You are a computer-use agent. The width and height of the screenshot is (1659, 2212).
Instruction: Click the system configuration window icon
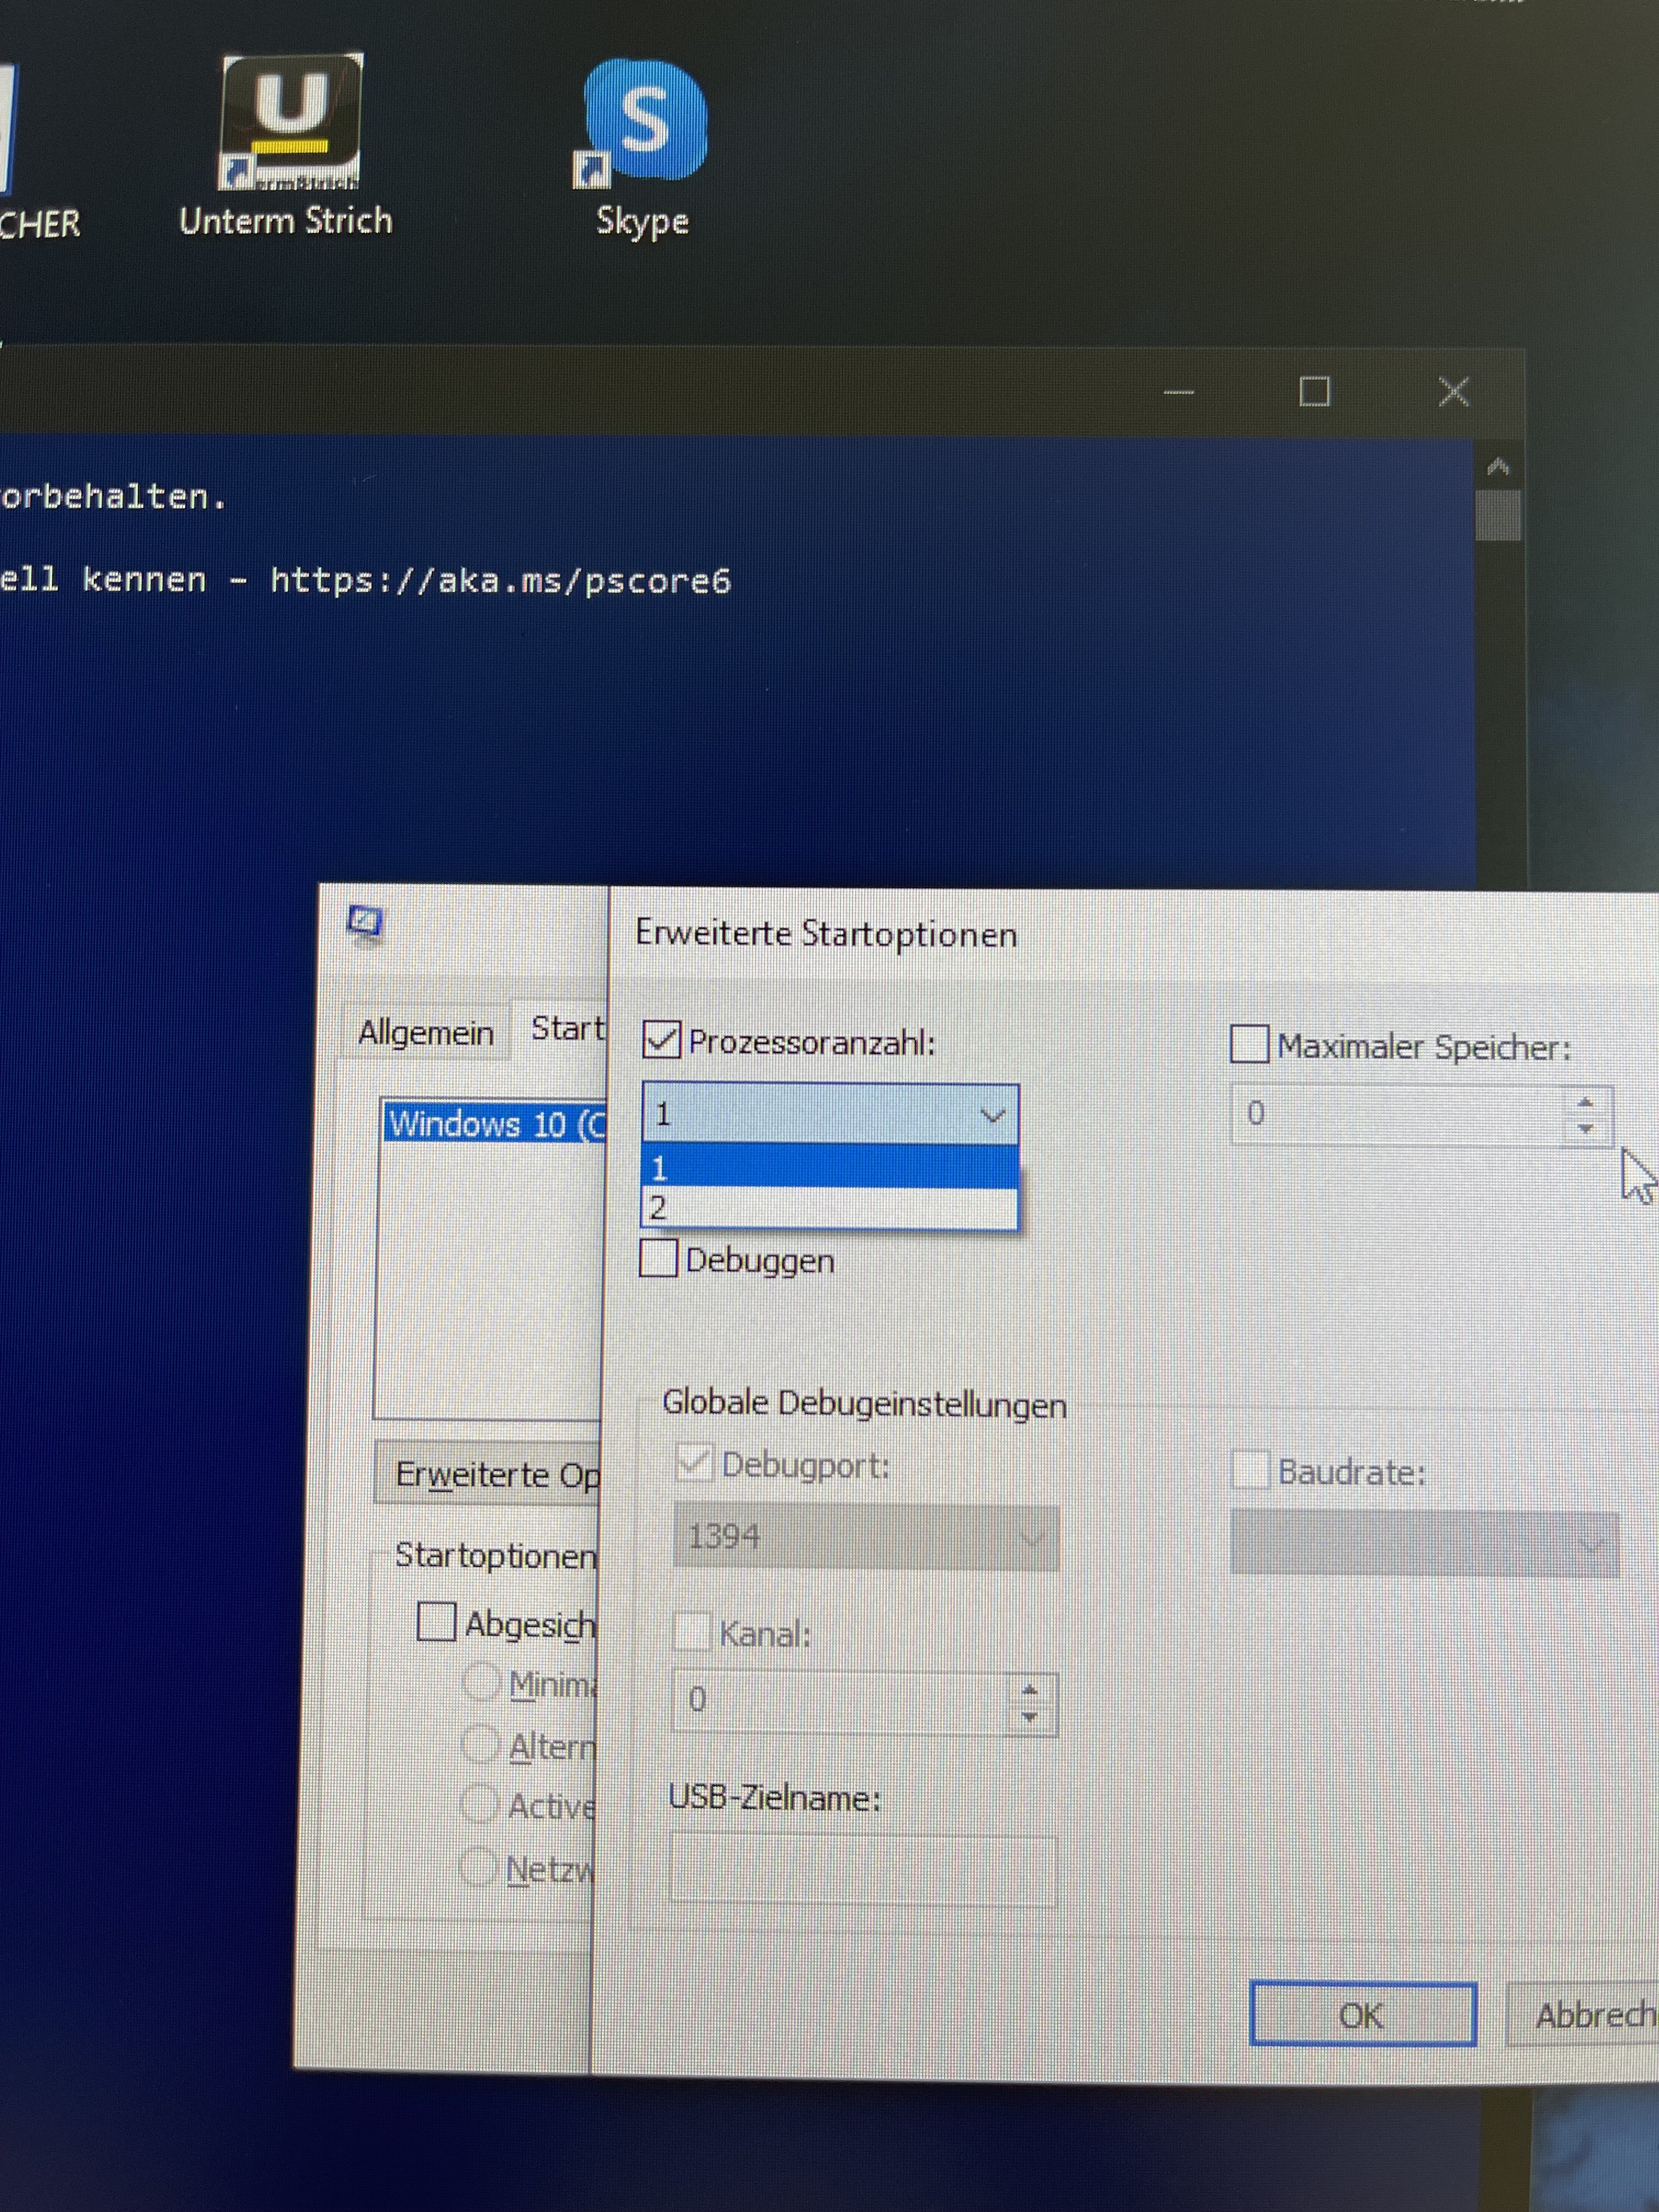[x=365, y=921]
